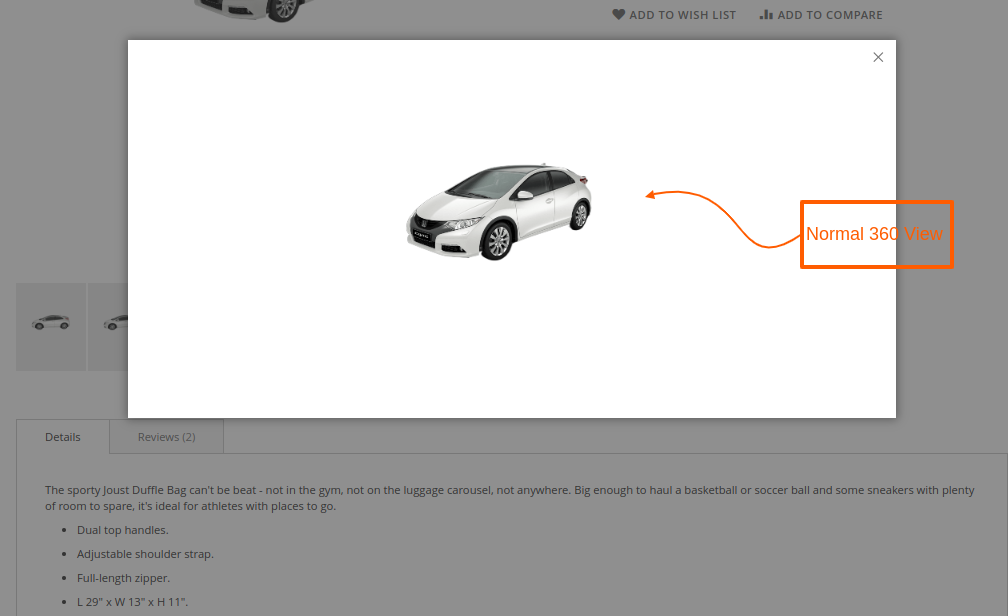Click the small car image above the modal
Image resolution: width=1008 pixels, height=616 pixels.
coord(253,10)
